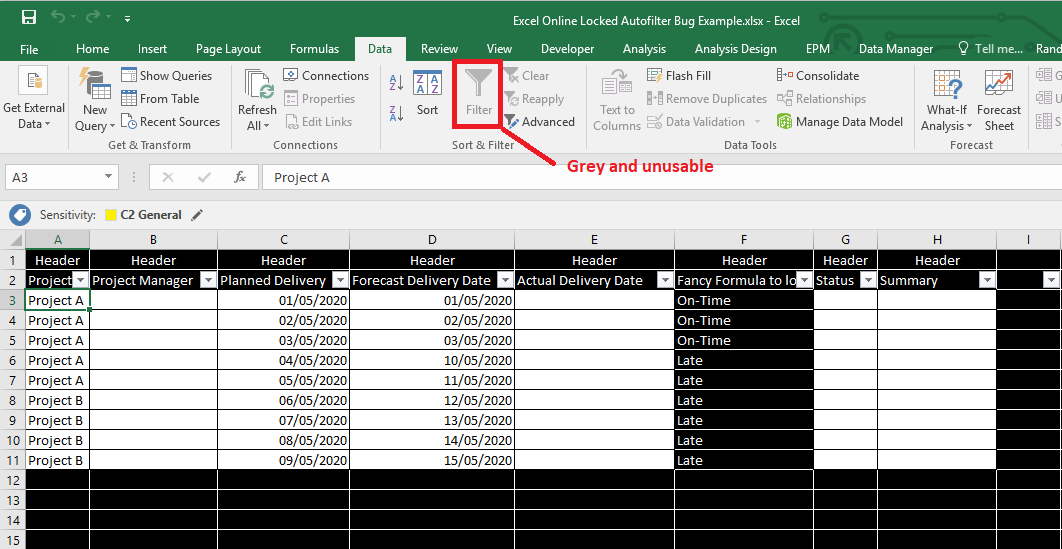This screenshot has width=1062, height=549.
Task: Switch to the Home tab
Action: 93,49
